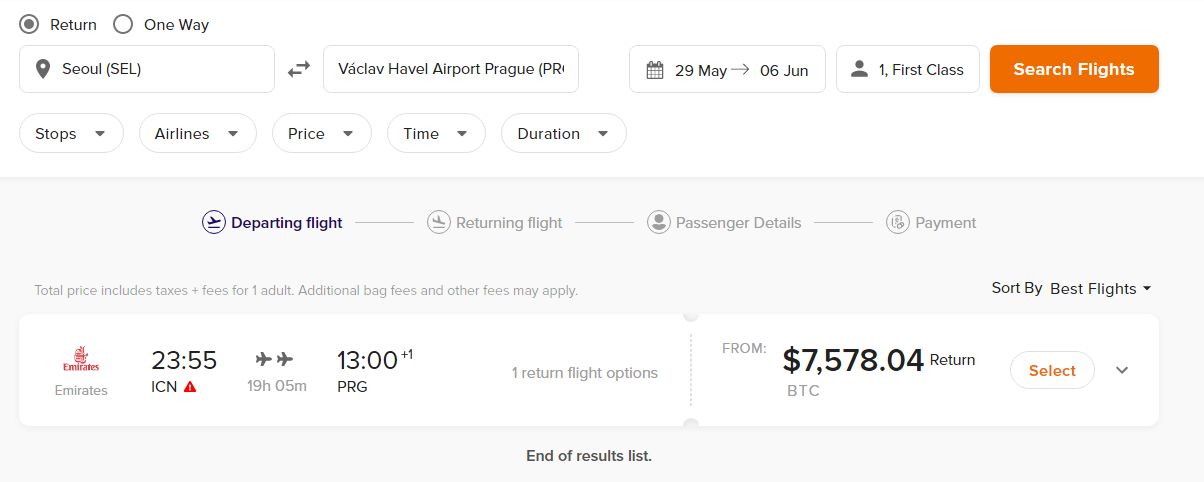The height and width of the screenshot is (482, 1204).
Task: Click the Departing flight step icon
Action: click(x=213, y=222)
